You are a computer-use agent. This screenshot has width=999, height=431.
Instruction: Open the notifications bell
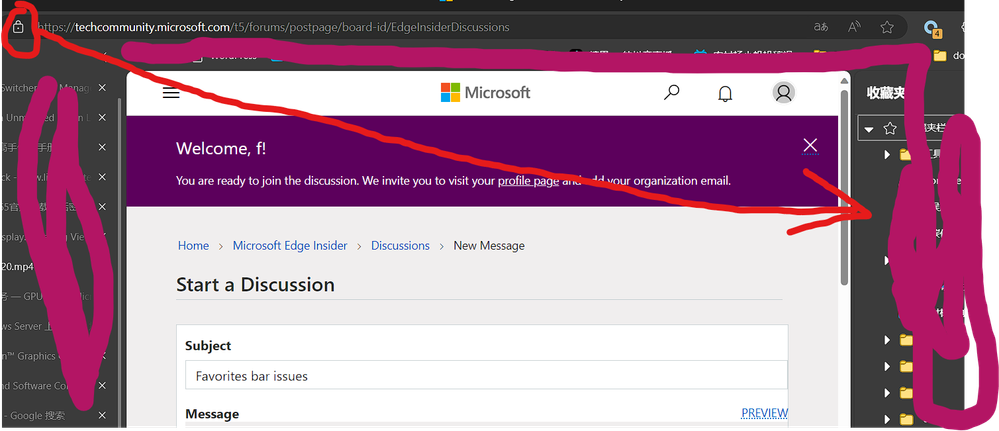[725, 94]
